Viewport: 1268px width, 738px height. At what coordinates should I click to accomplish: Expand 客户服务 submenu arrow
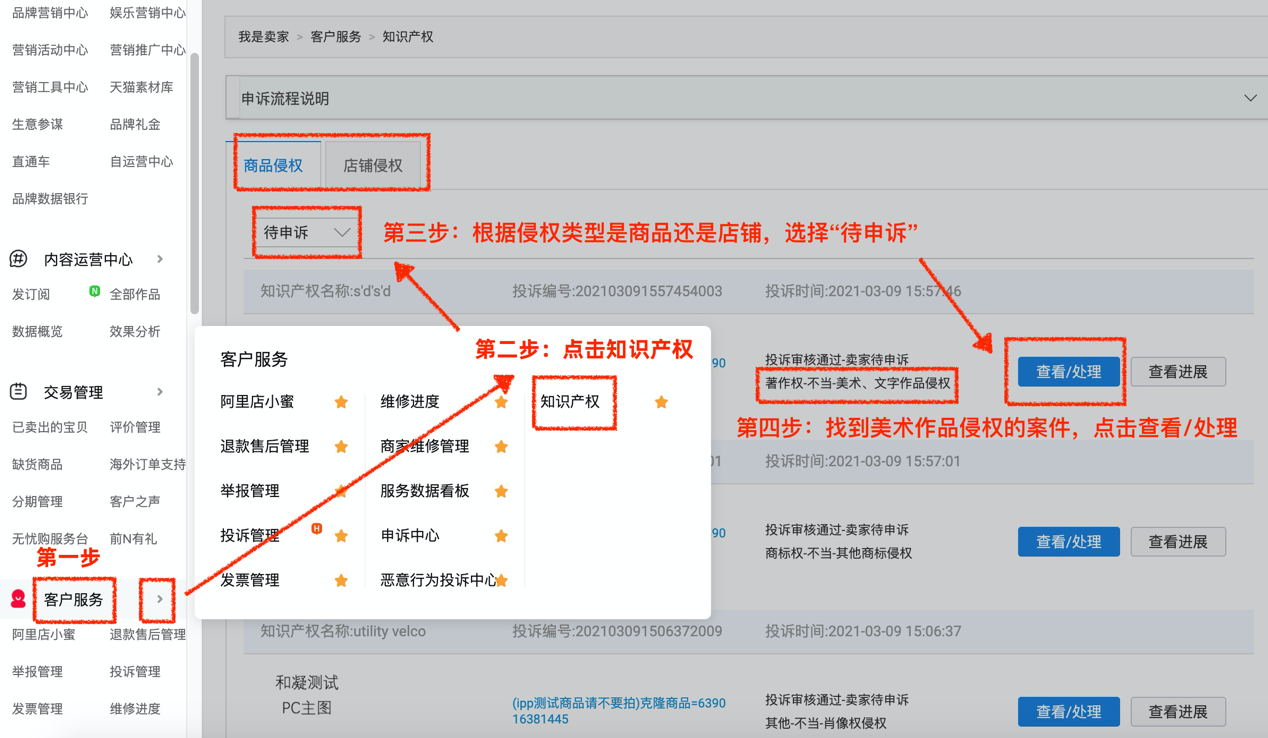[x=160, y=600]
